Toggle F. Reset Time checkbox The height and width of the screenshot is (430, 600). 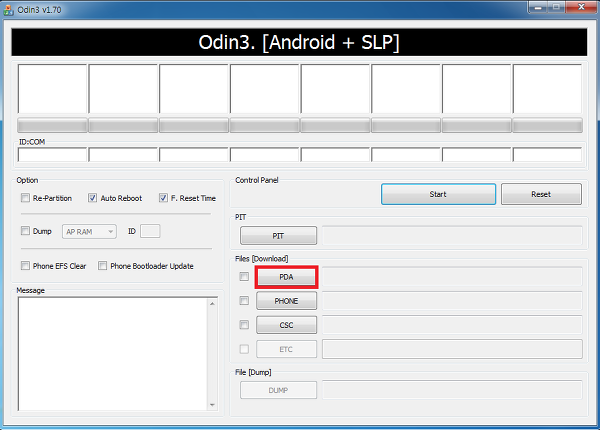(x=163, y=198)
